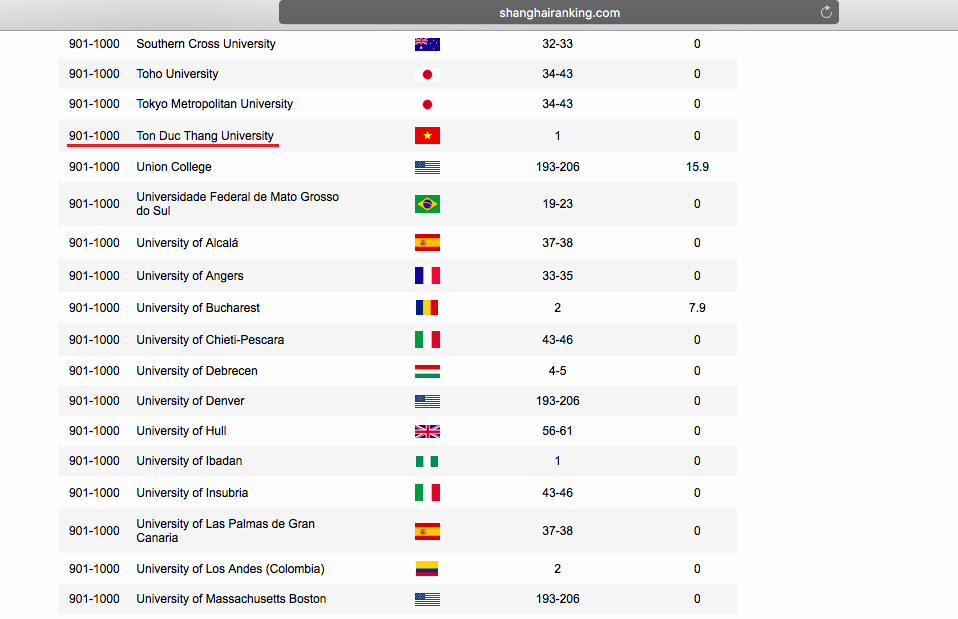Click the UK flag beside University of Hull
This screenshot has width=958, height=619.
tap(427, 431)
